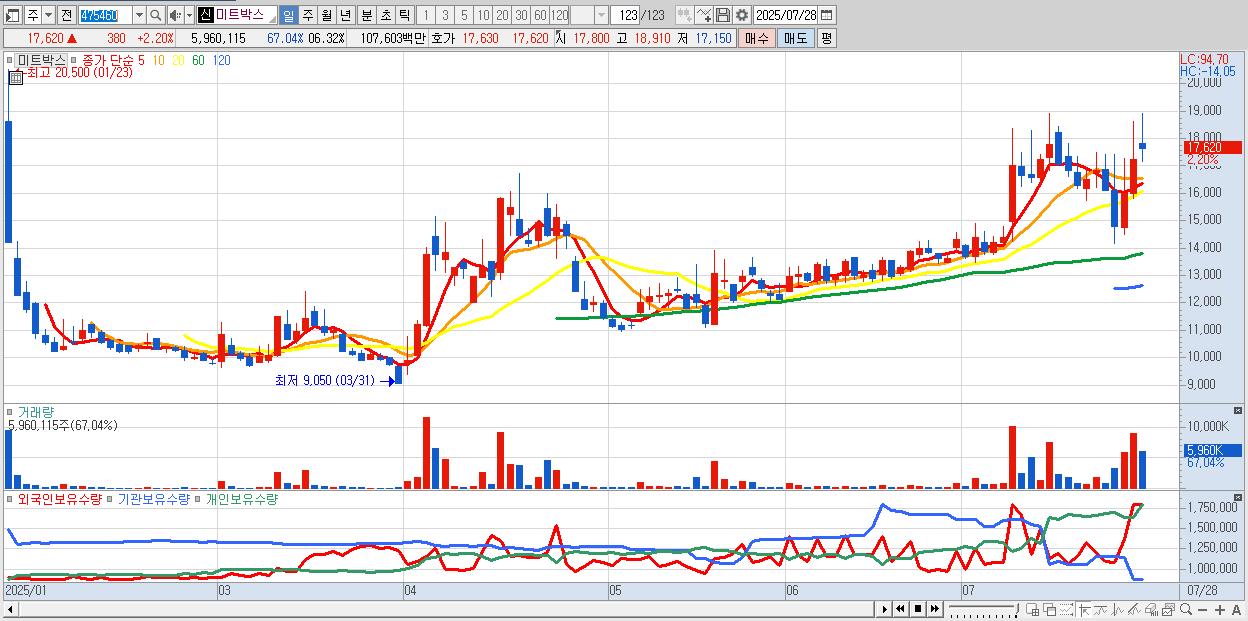1248x621 pixels.
Task: Click the window grid layout icon
Action: [1033, 609]
